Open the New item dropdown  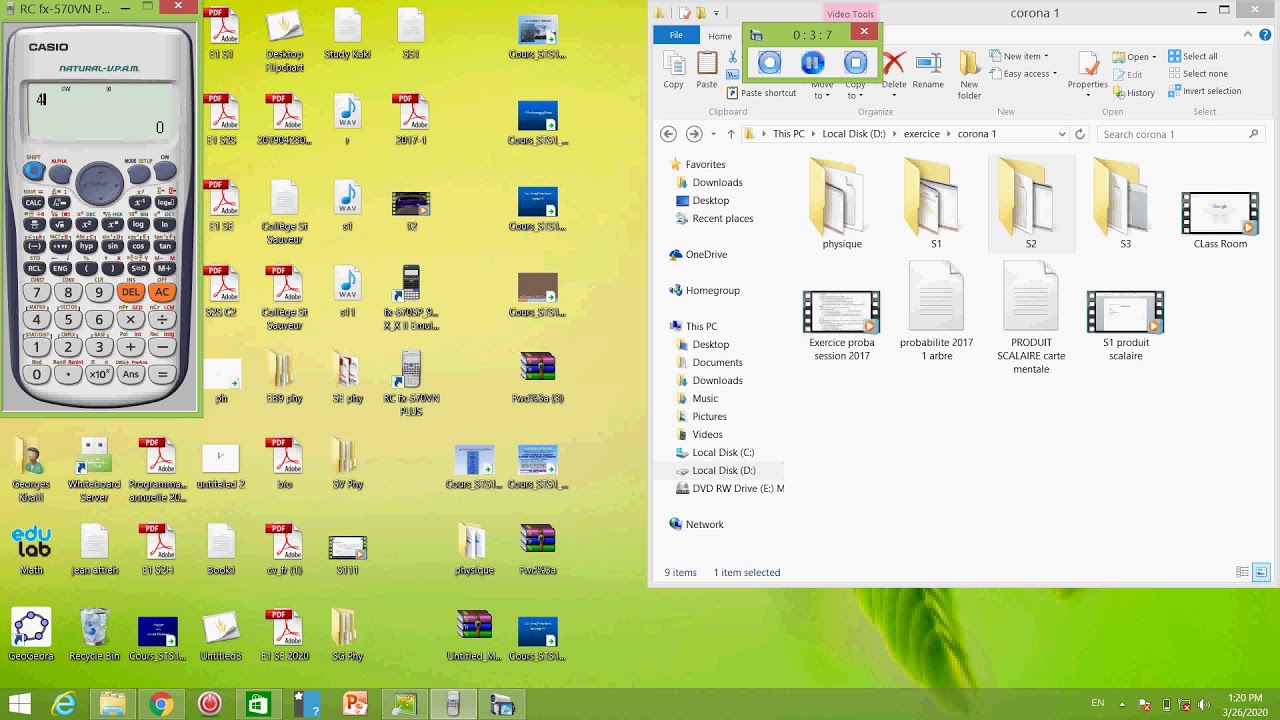1021,56
